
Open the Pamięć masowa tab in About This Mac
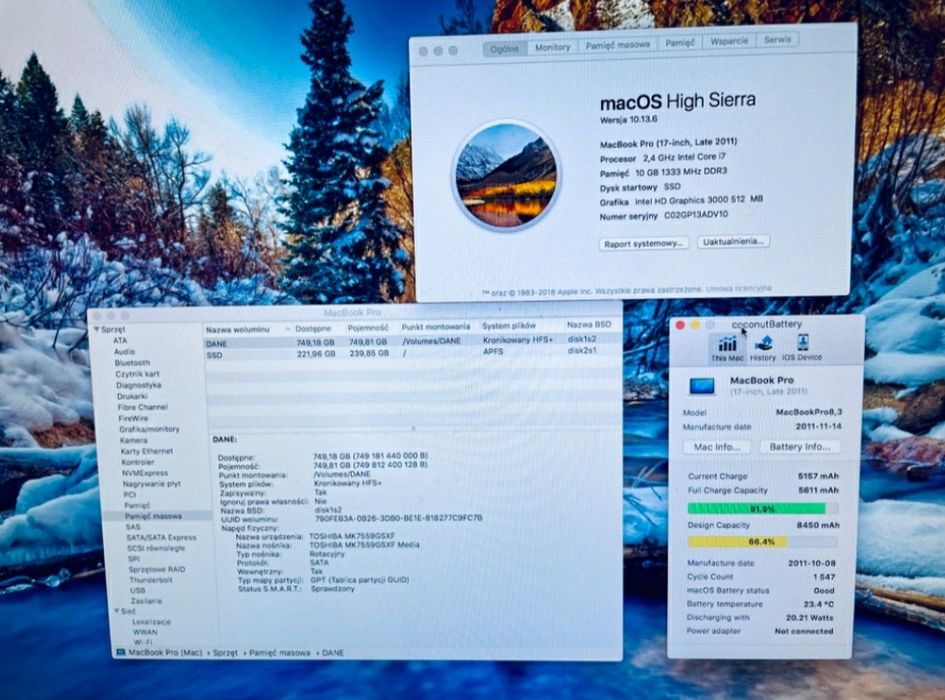tap(617, 45)
